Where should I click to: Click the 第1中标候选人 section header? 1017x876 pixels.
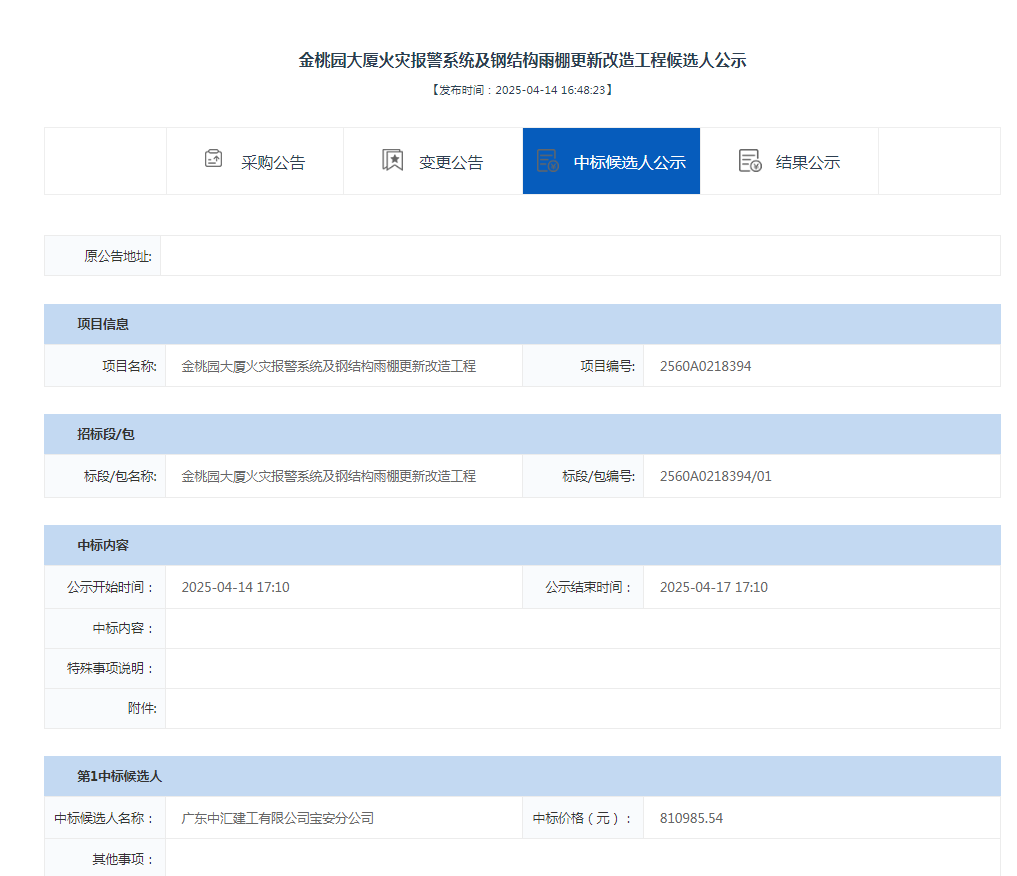tap(522, 776)
